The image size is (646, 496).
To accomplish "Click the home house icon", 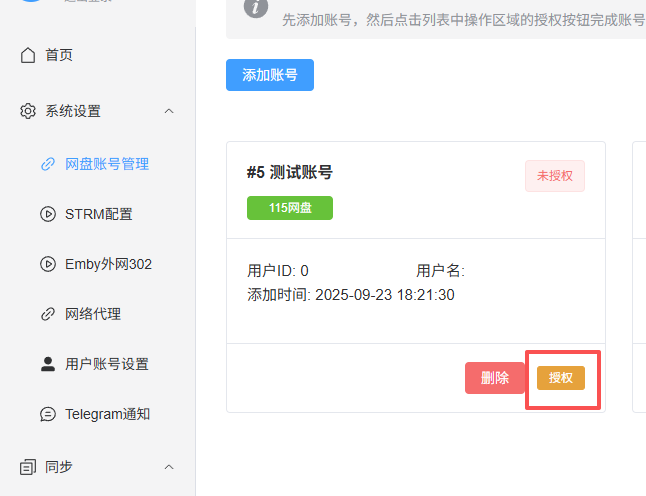I will [28, 55].
